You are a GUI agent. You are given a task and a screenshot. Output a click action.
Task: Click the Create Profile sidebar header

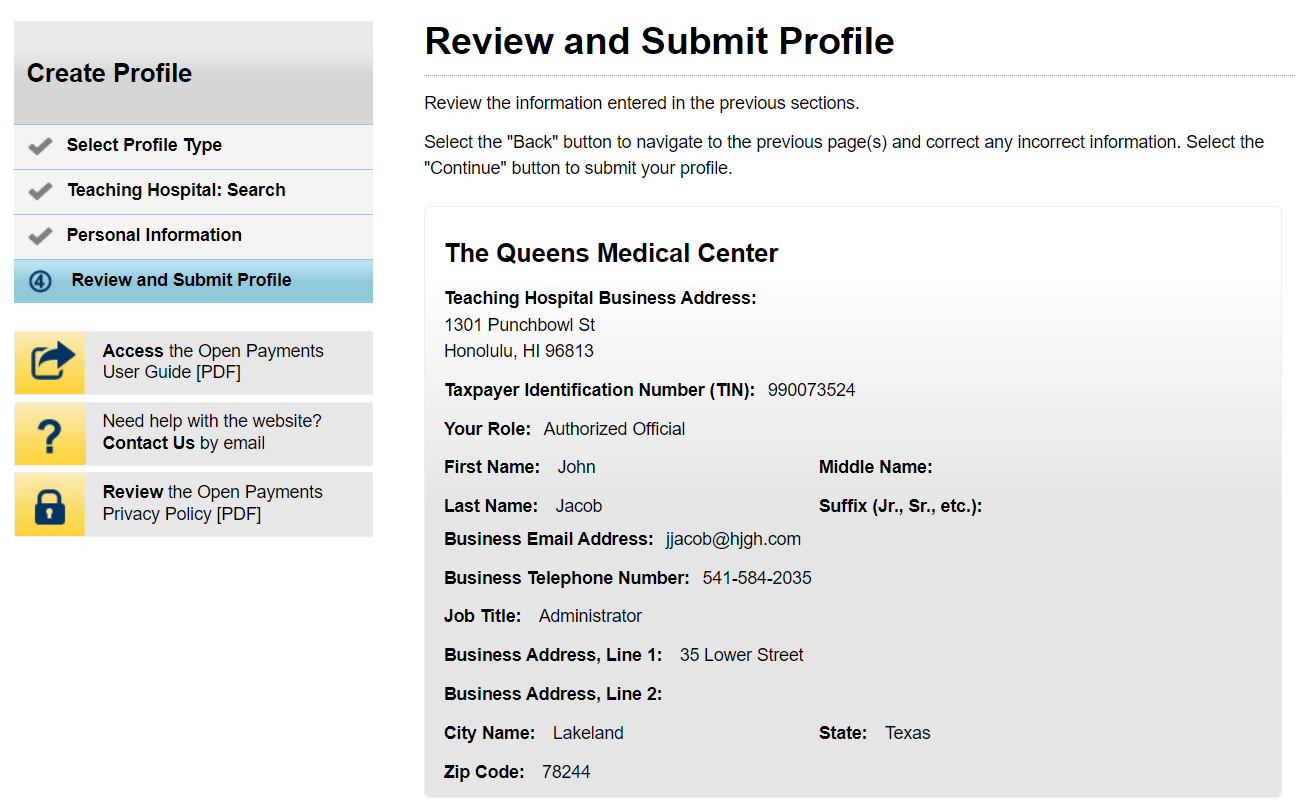[110, 73]
